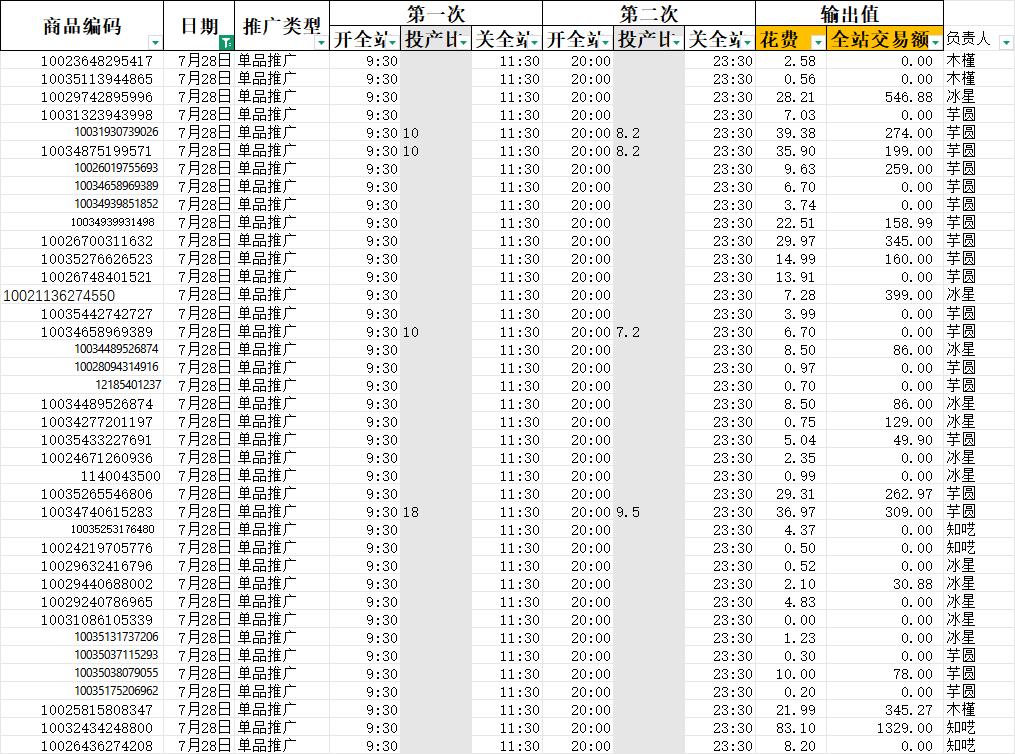Viewport: 1015px width, 754px height.
Task: Select product code cell 10029742895996
Action: [x=82, y=97]
